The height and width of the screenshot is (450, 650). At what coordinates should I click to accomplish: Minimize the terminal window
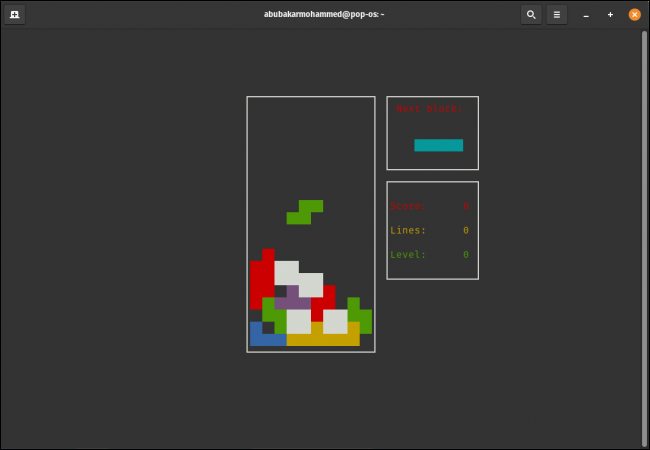click(x=586, y=15)
